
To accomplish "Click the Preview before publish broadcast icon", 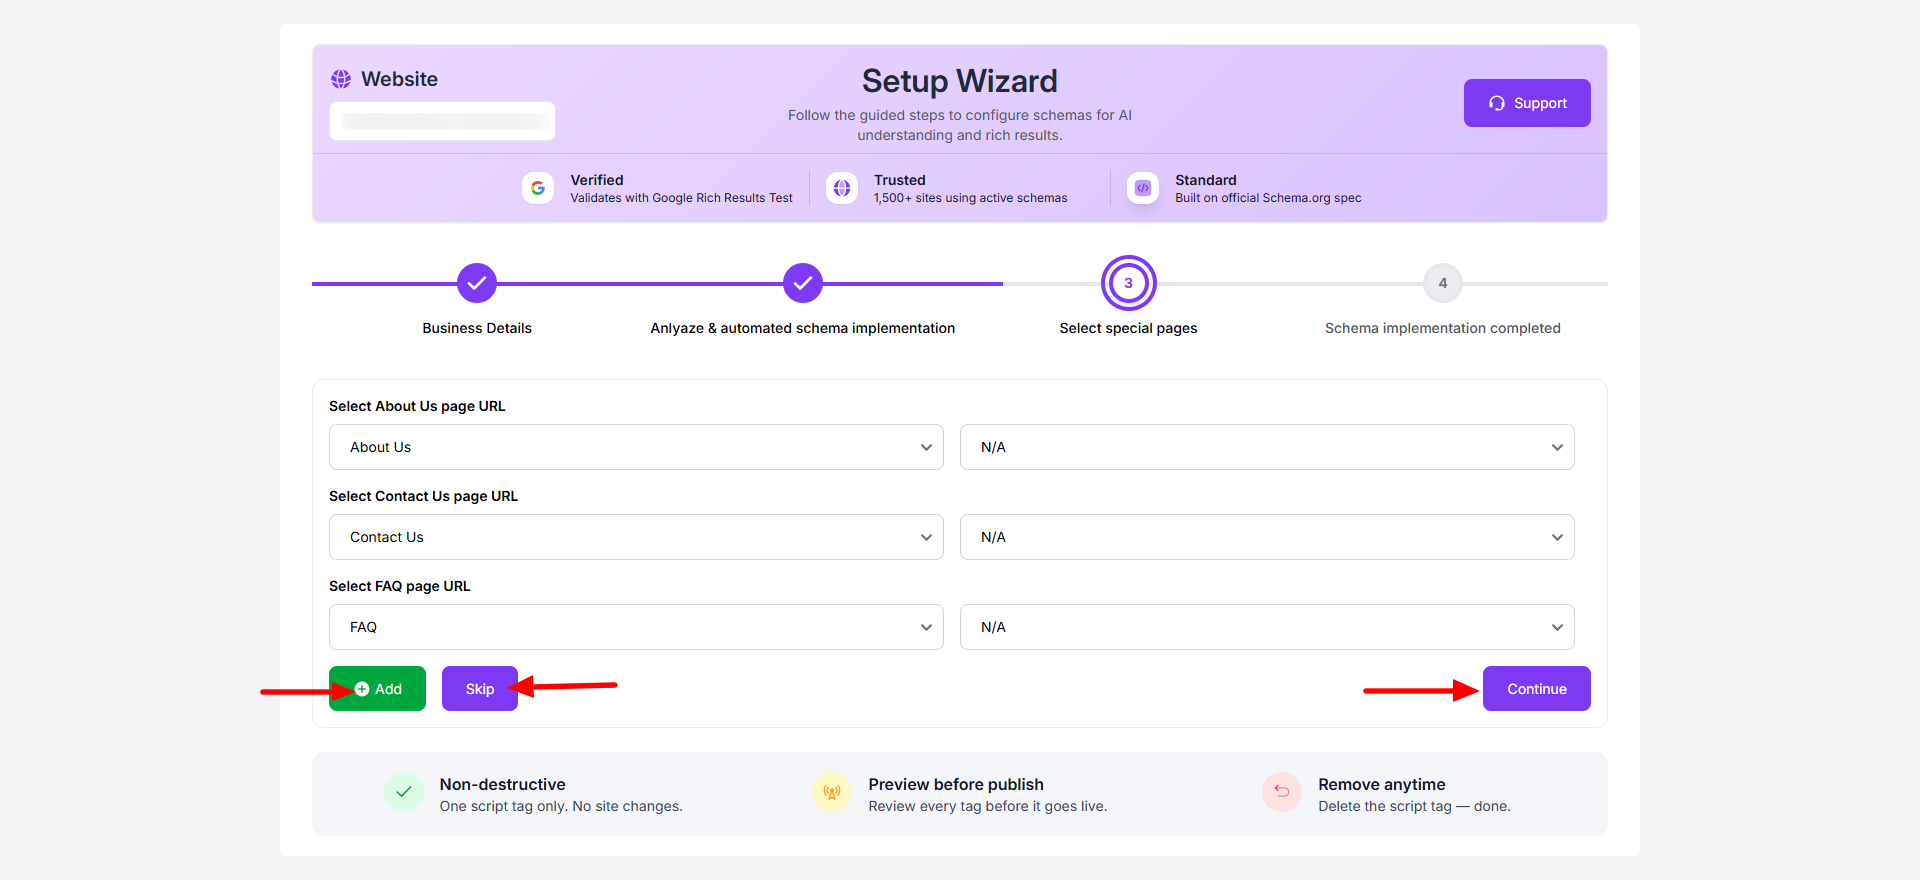I will click(832, 792).
